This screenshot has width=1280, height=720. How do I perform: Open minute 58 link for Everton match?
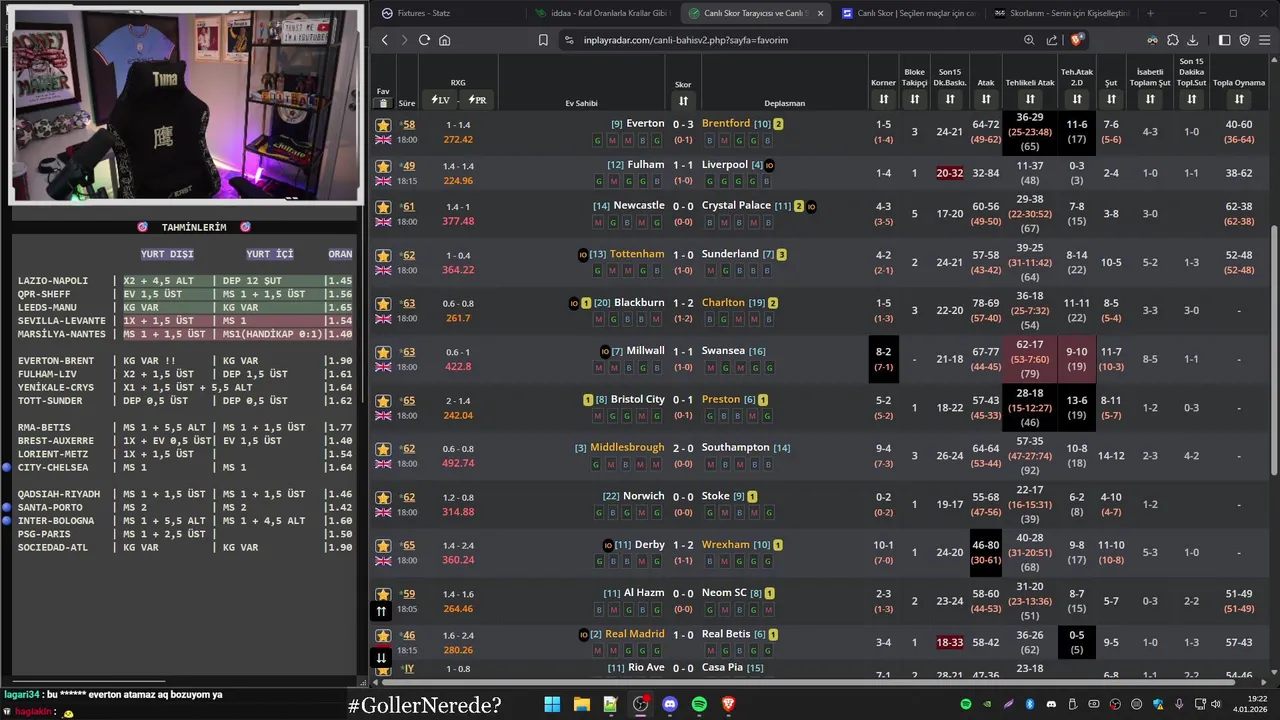point(408,125)
